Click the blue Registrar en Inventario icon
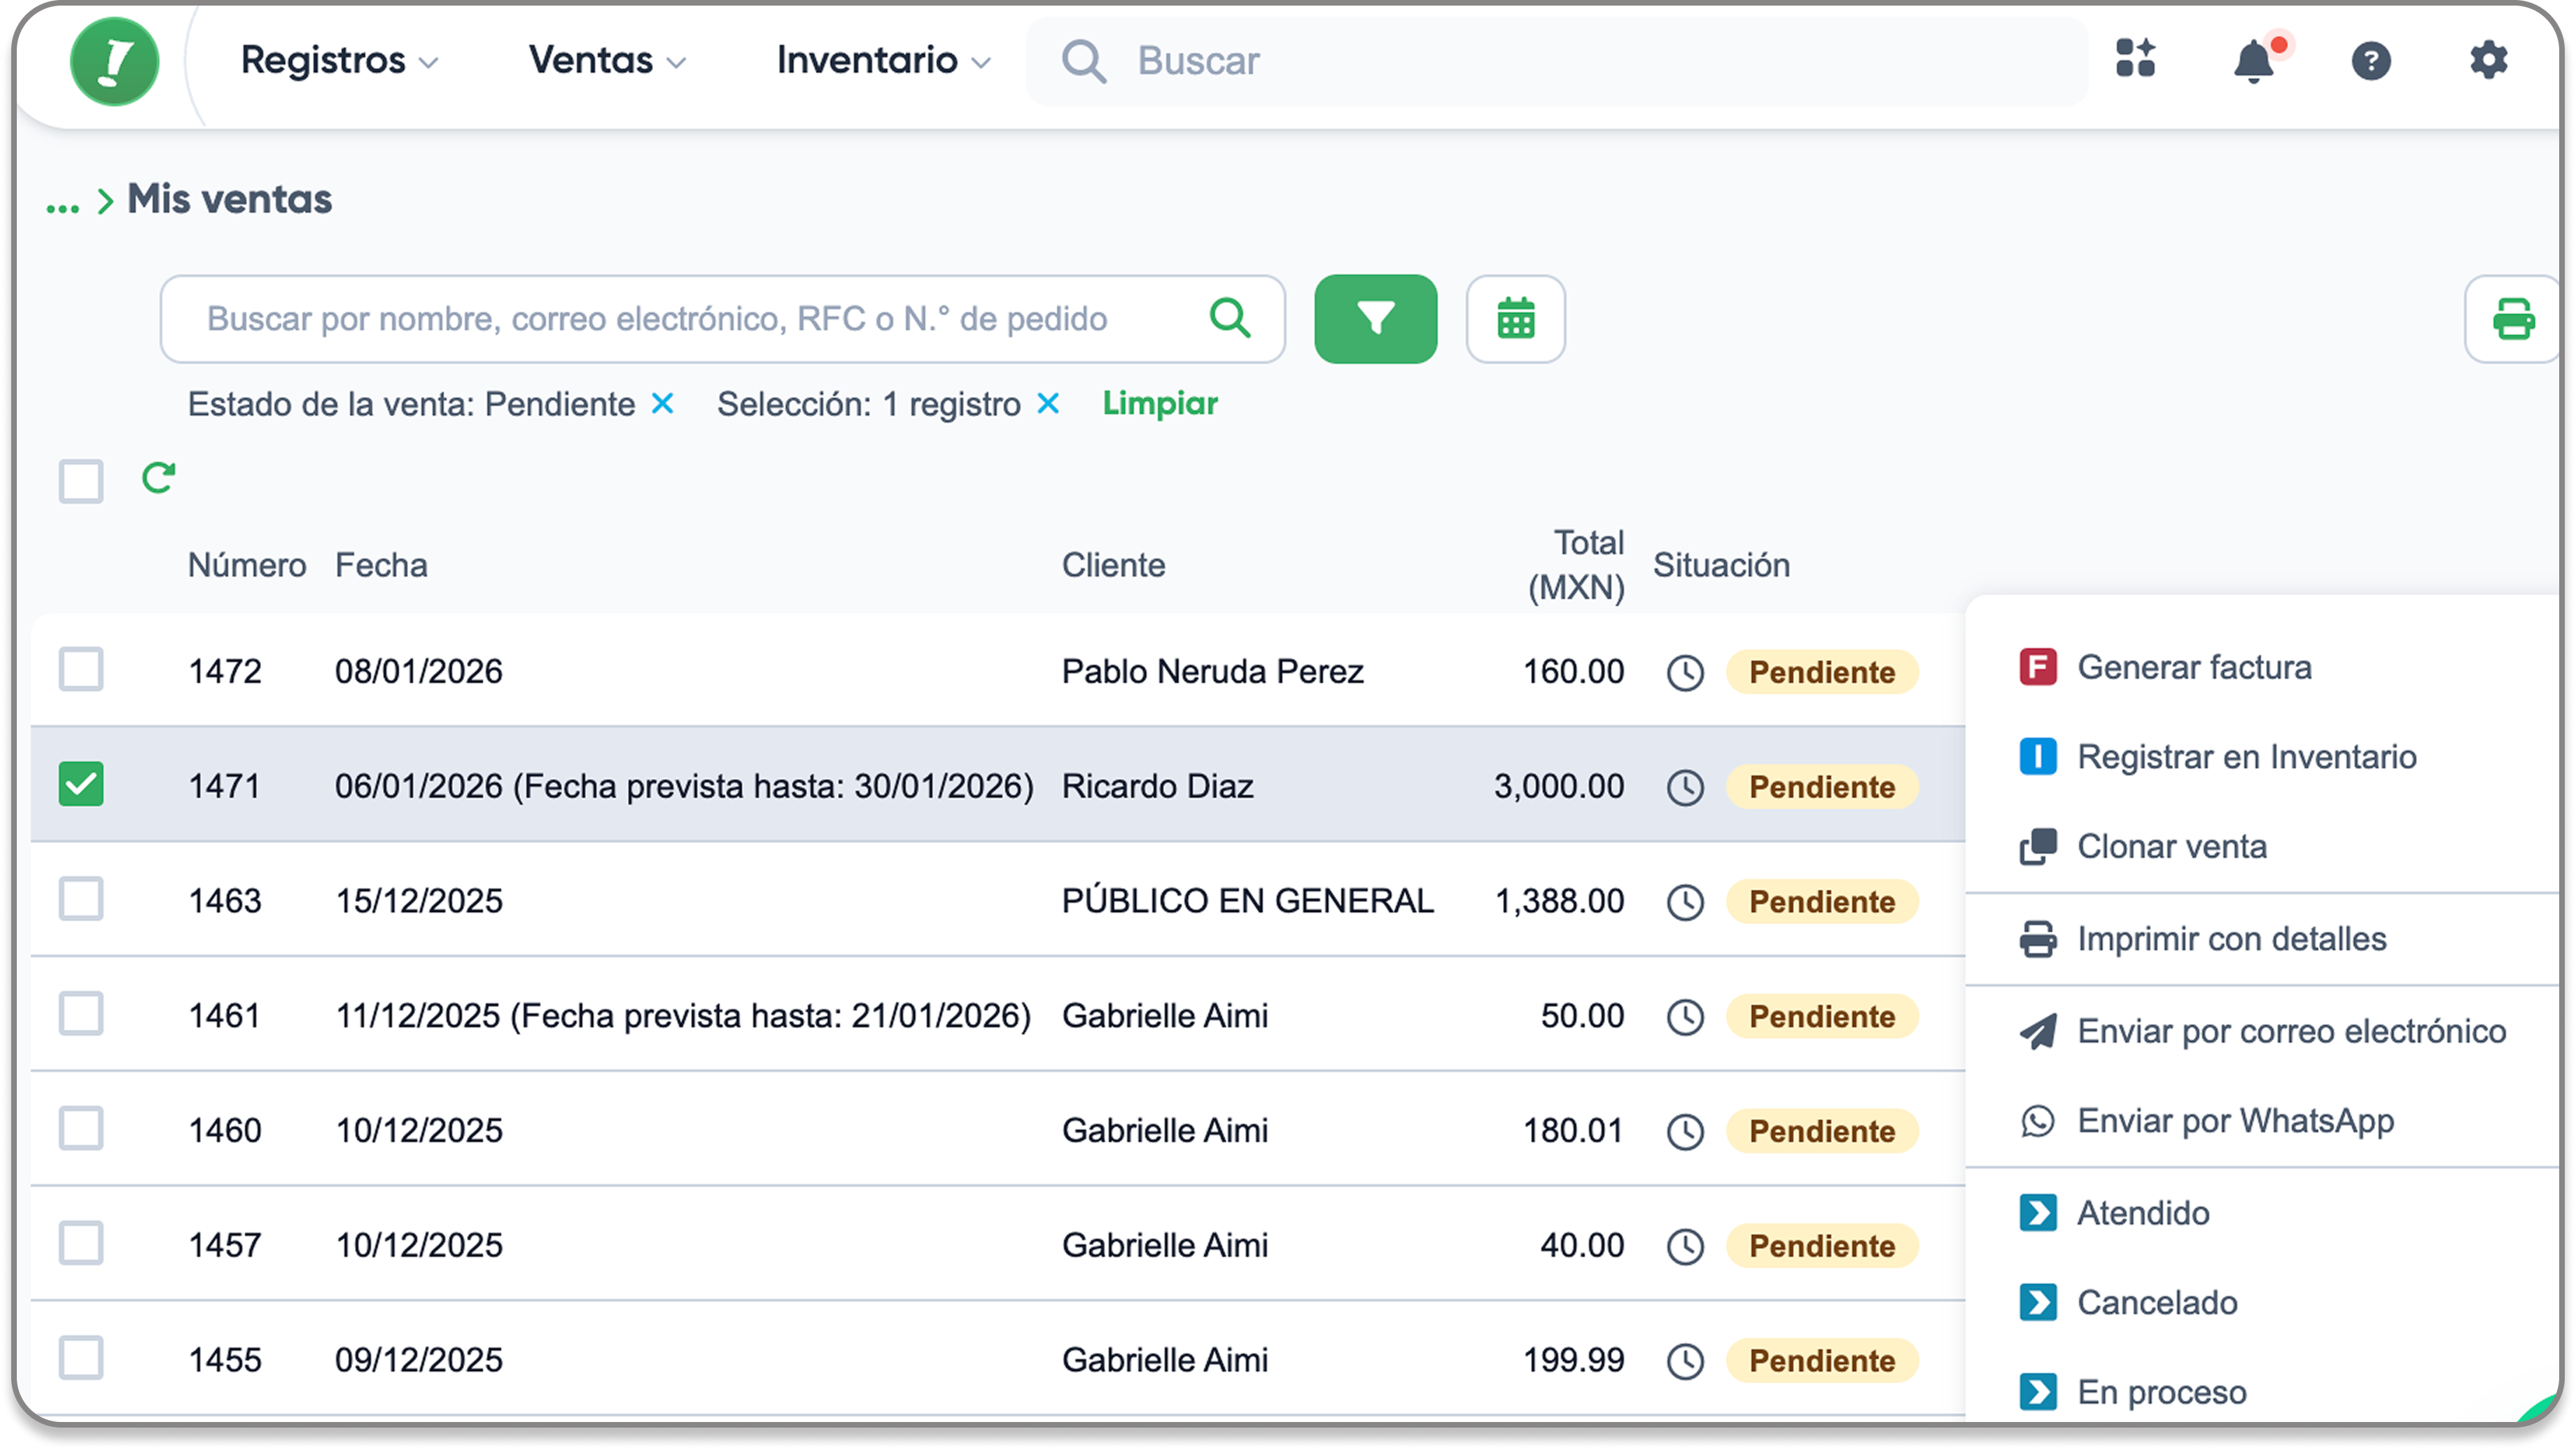Screen dimensions: 2576x1450 2038,757
